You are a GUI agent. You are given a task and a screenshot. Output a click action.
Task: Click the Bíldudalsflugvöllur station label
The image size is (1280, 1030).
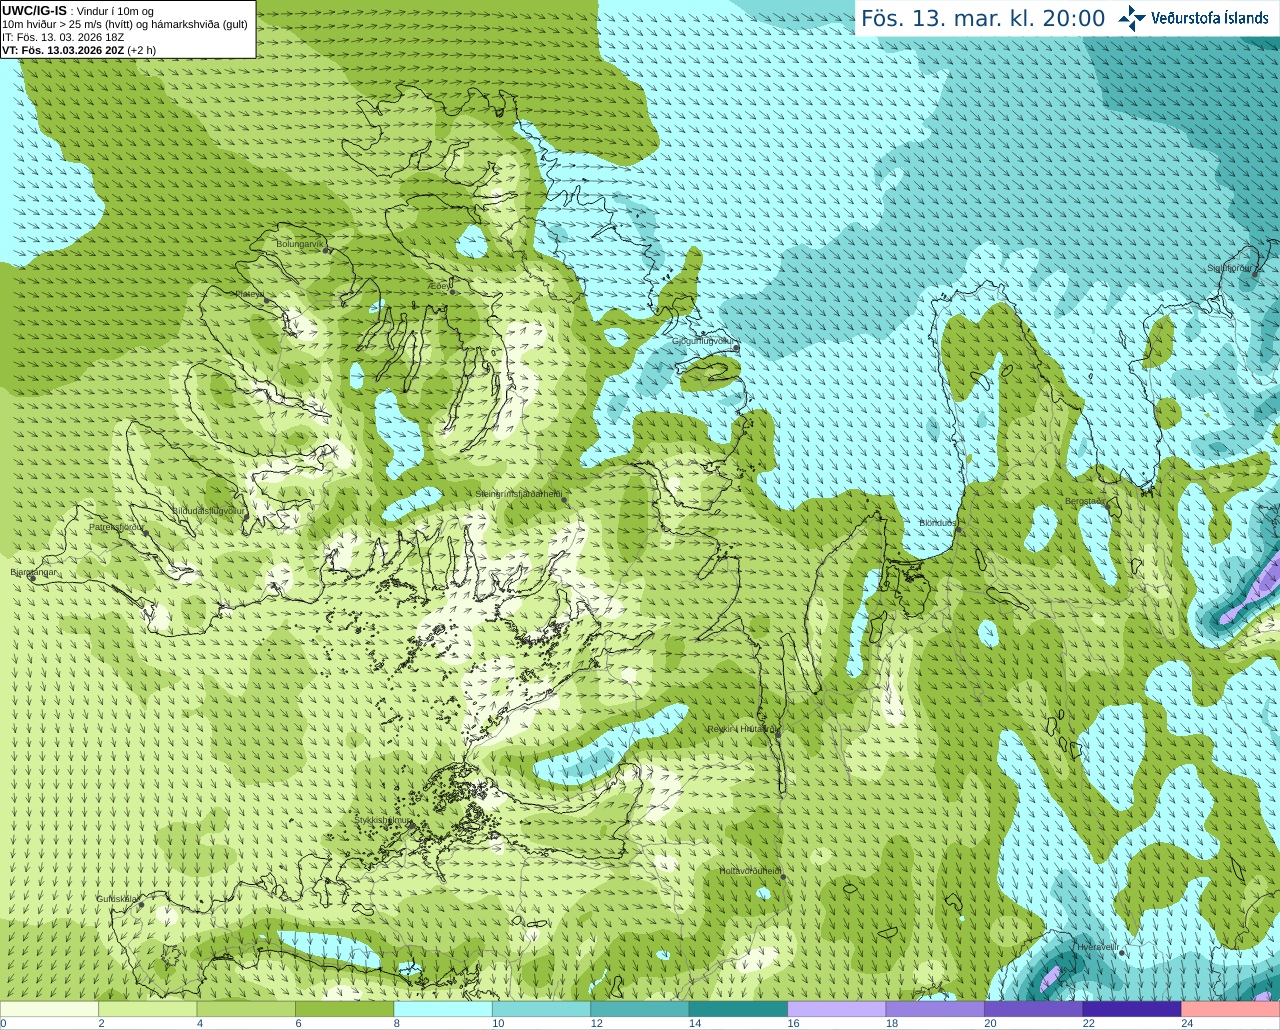coord(208,510)
